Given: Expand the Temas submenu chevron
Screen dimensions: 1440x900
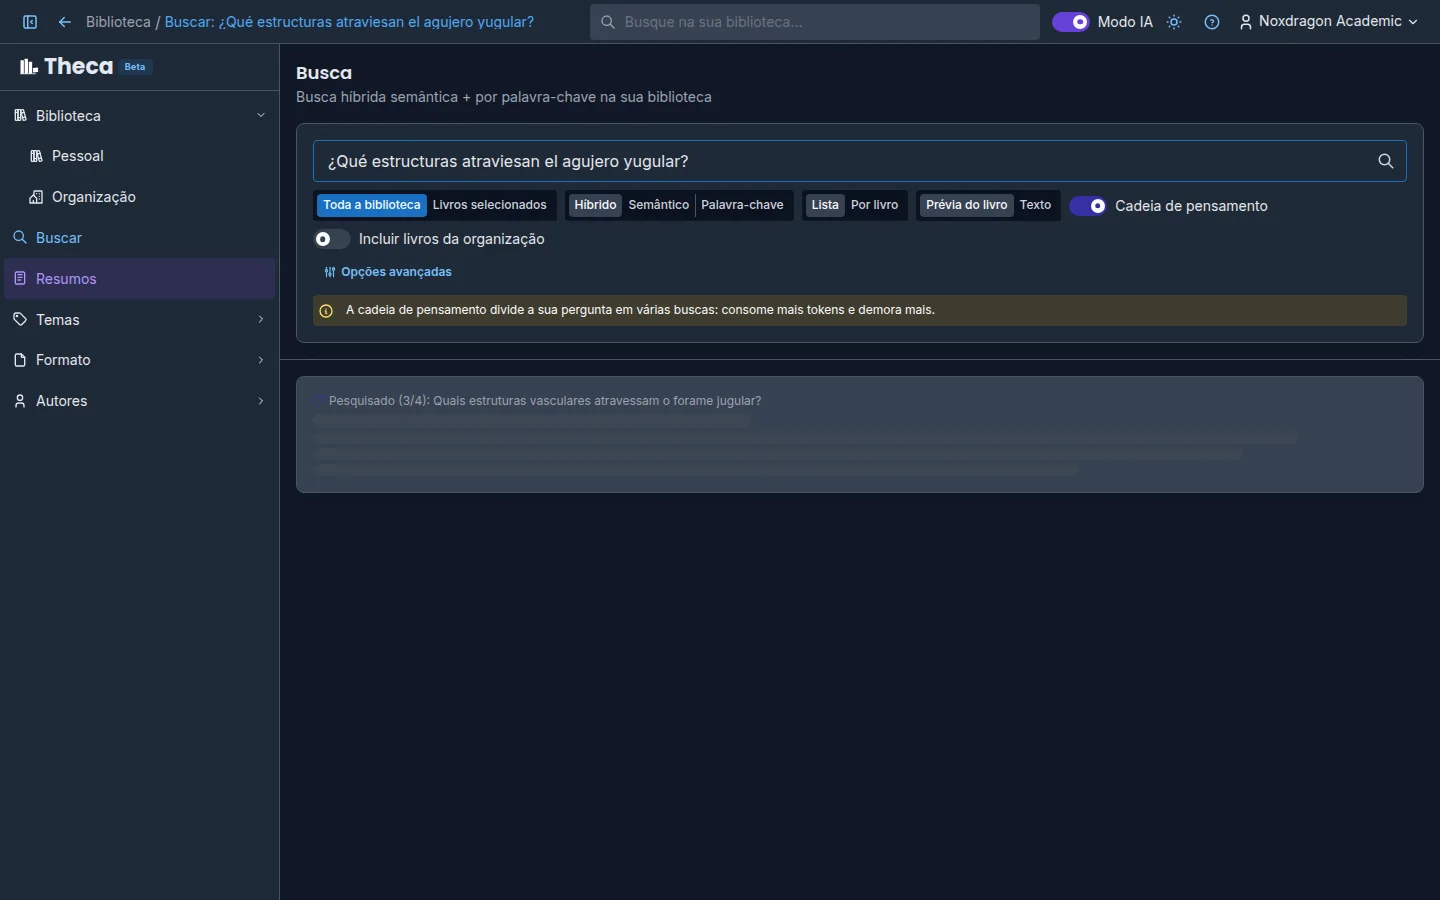Looking at the screenshot, I should [261, 320].
